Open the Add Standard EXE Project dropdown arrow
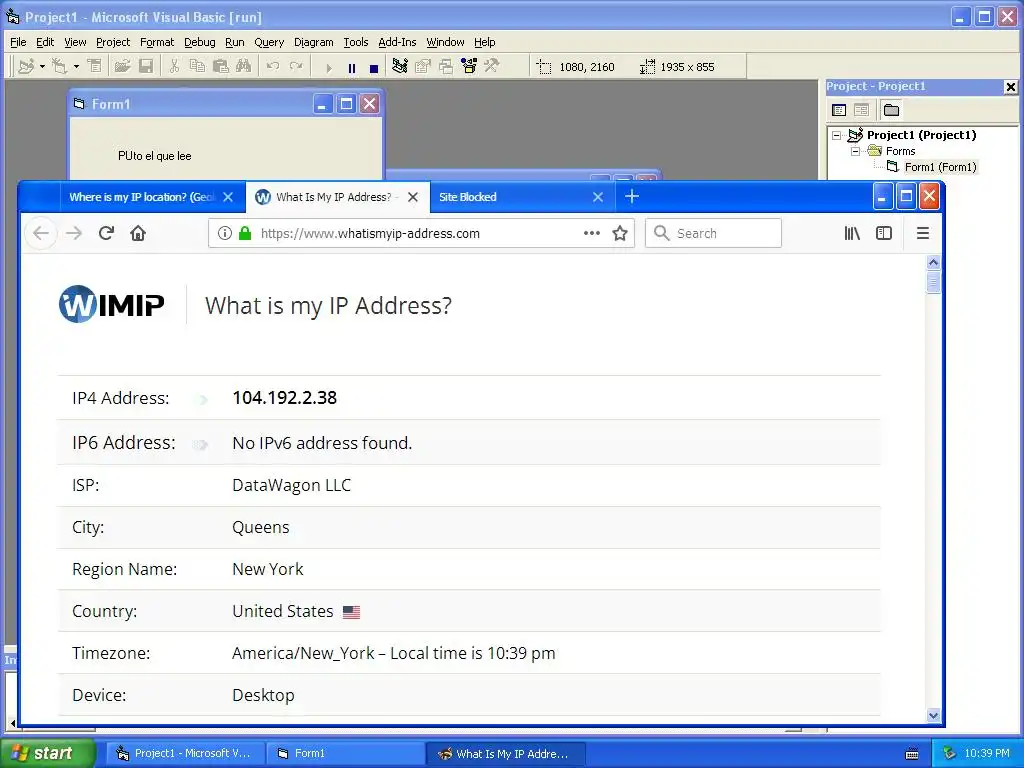The height and width of the screenshot is (768, 1024). [42, 67]
